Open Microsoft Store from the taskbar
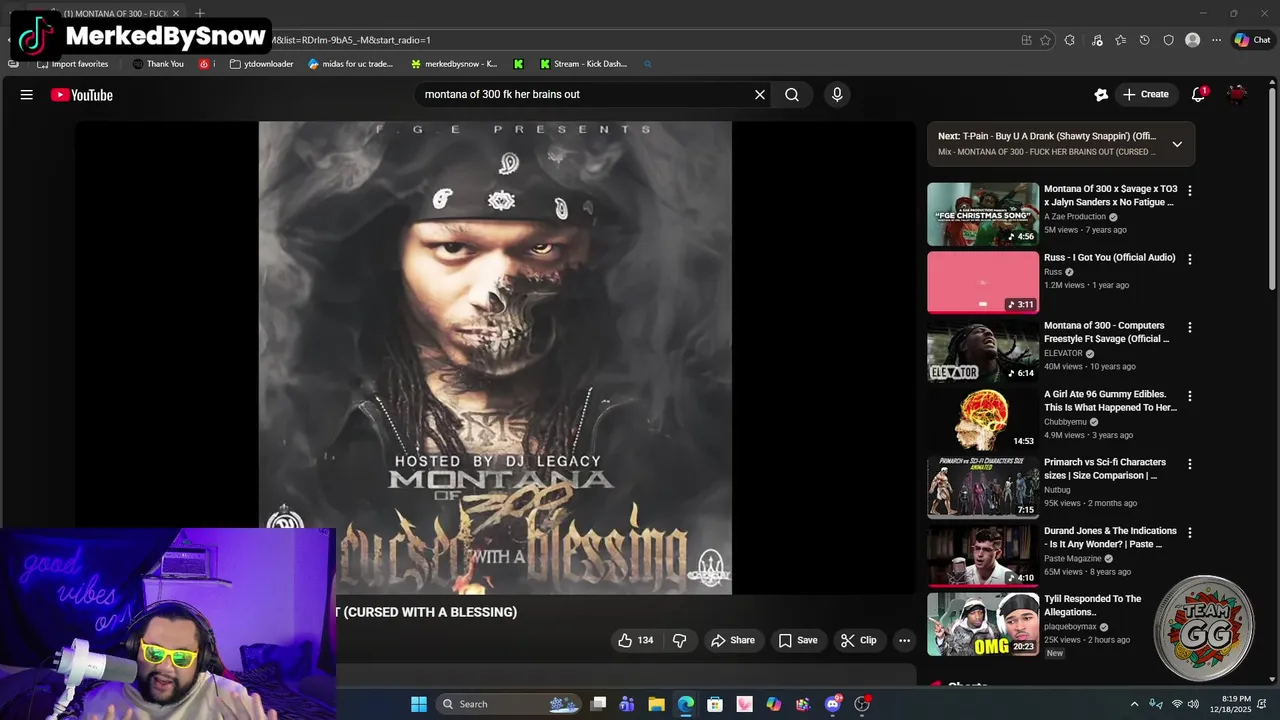Screen dimensions: 1280x720 point(715,704)
